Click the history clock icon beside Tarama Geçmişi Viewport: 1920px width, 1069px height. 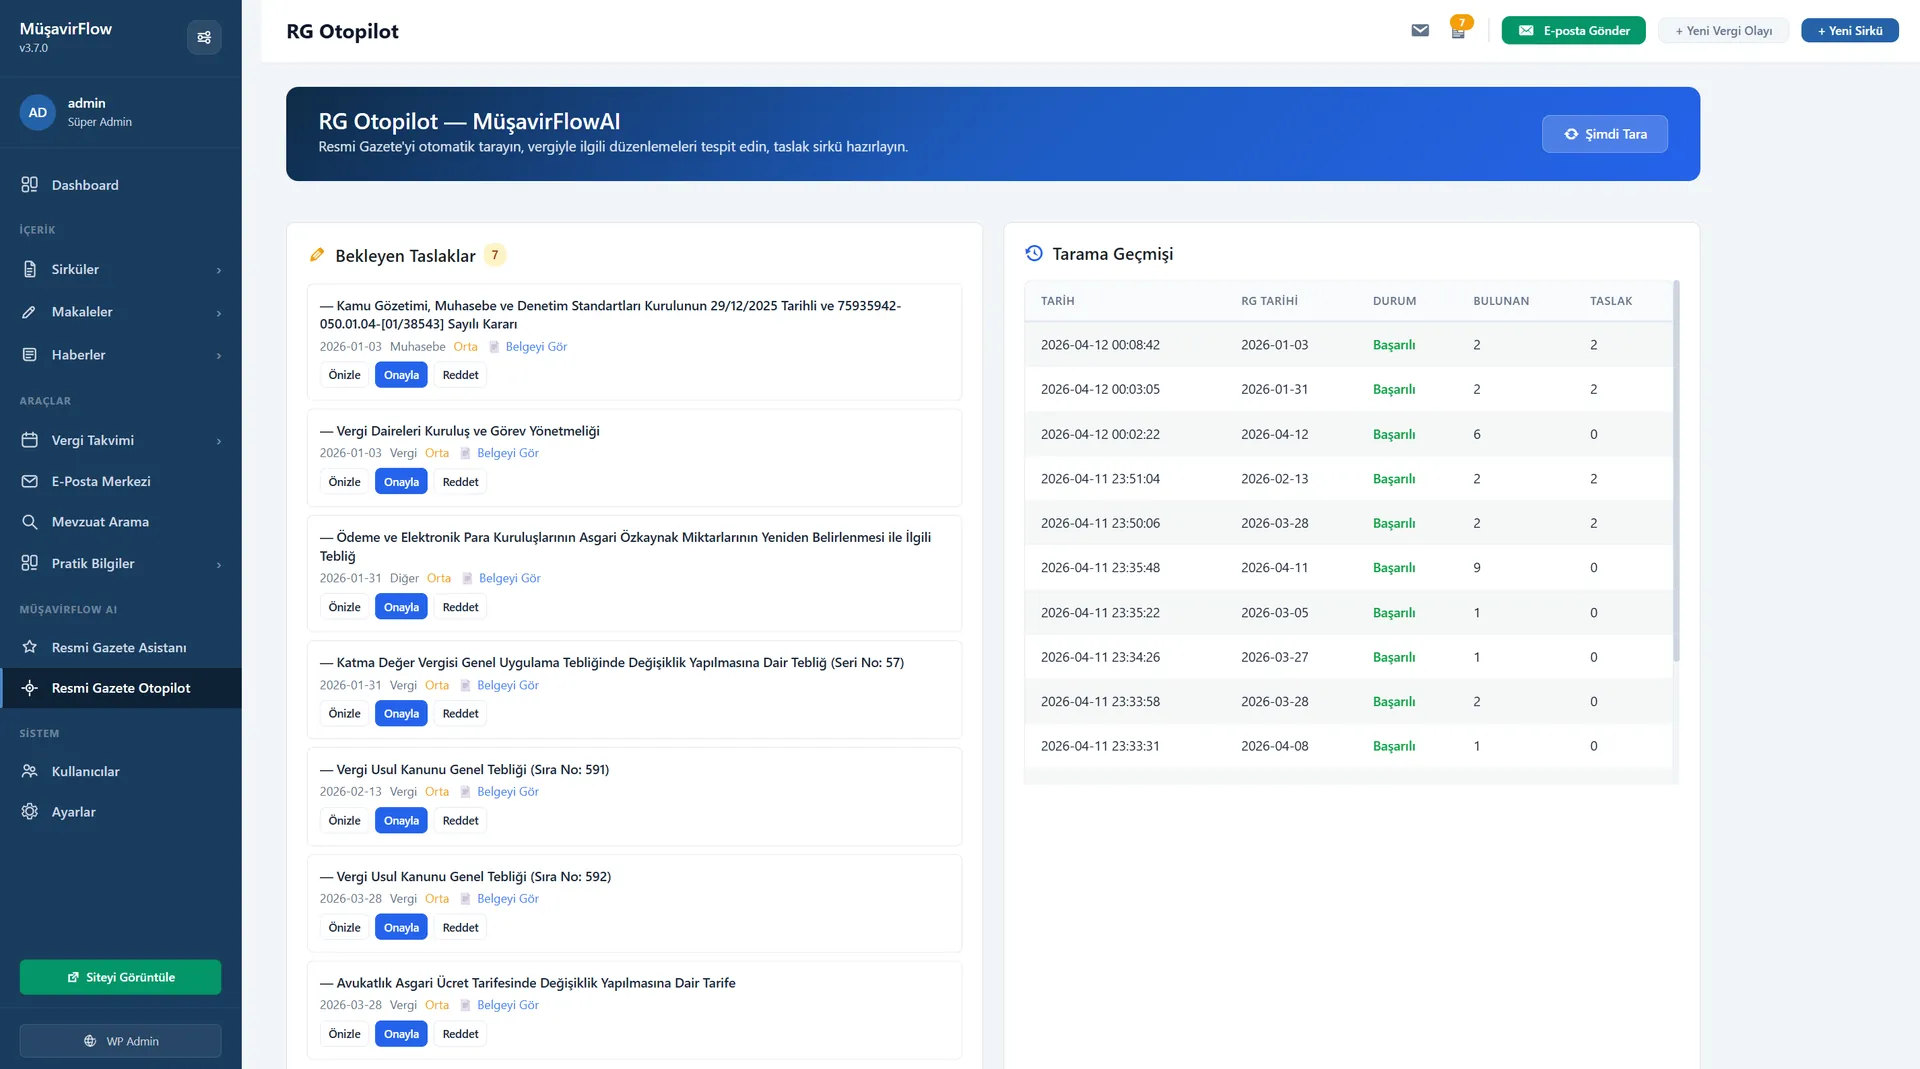[x=1034, y=254]
